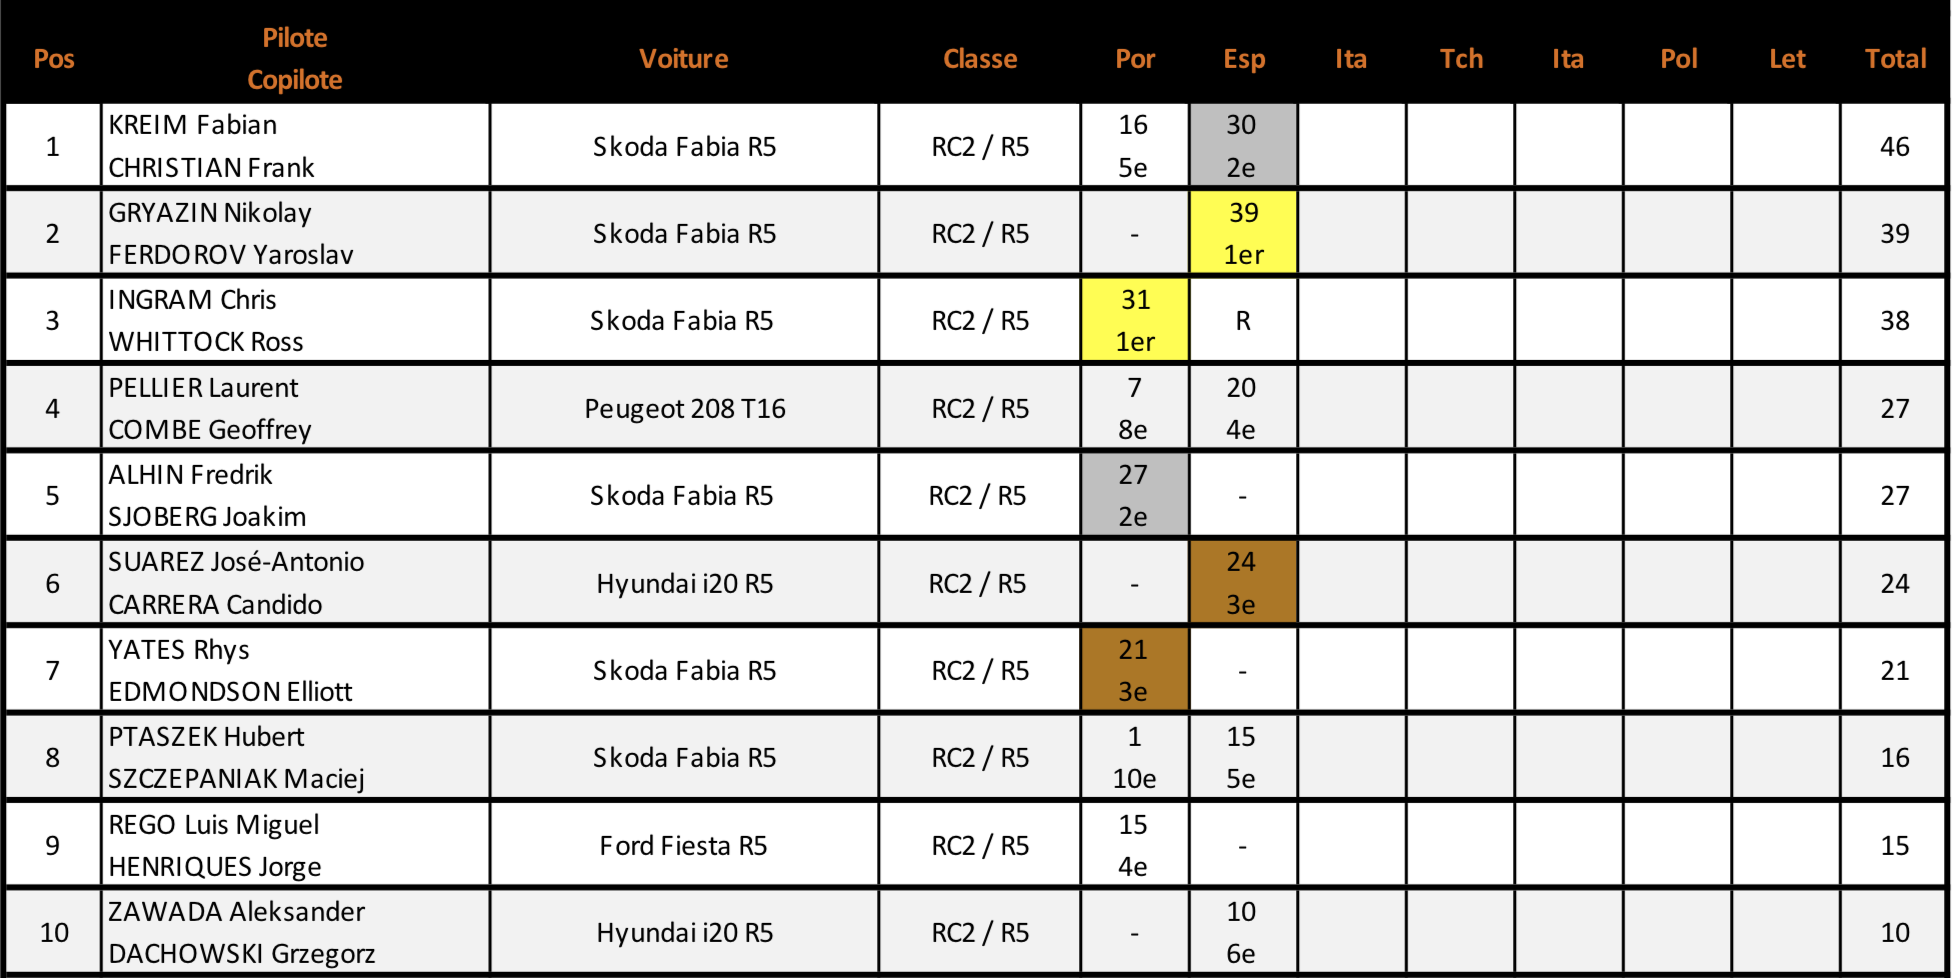
Task: Select the bronze 21 3e cell
Action: pos(1135,670)
